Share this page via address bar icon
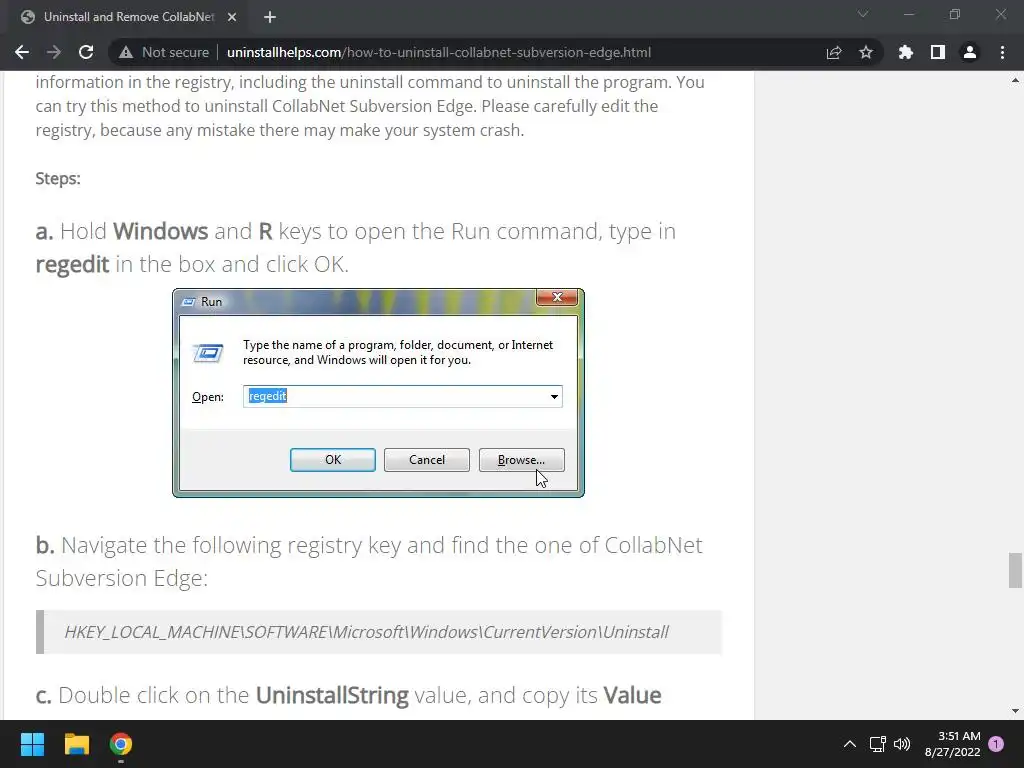 834,52
